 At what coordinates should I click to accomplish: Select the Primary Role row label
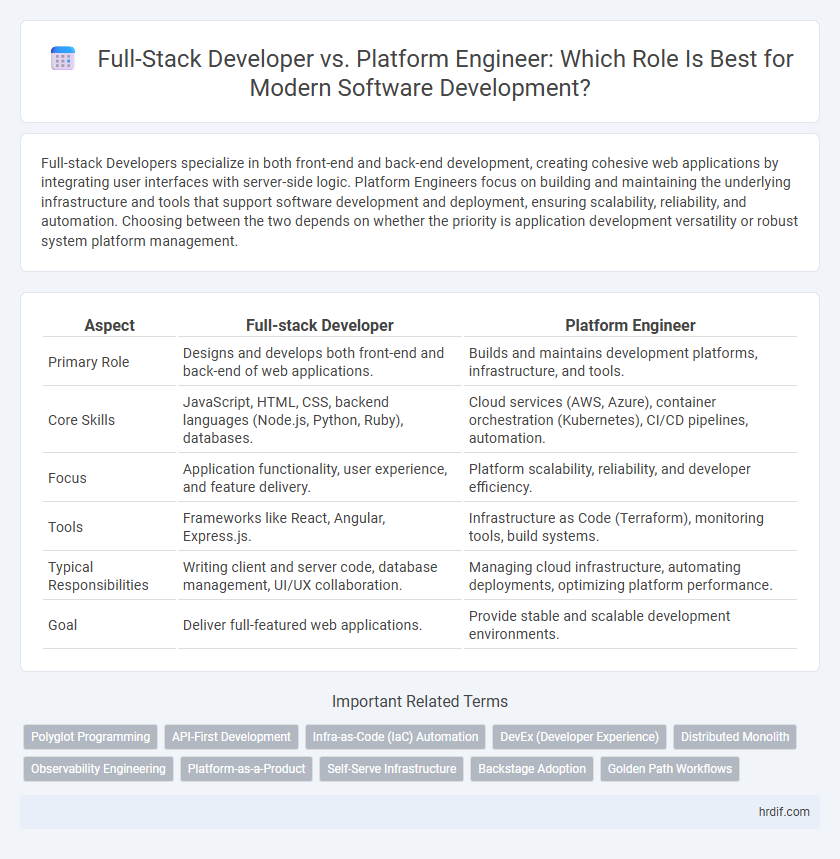pyautogui.click(x=89, y=362)
